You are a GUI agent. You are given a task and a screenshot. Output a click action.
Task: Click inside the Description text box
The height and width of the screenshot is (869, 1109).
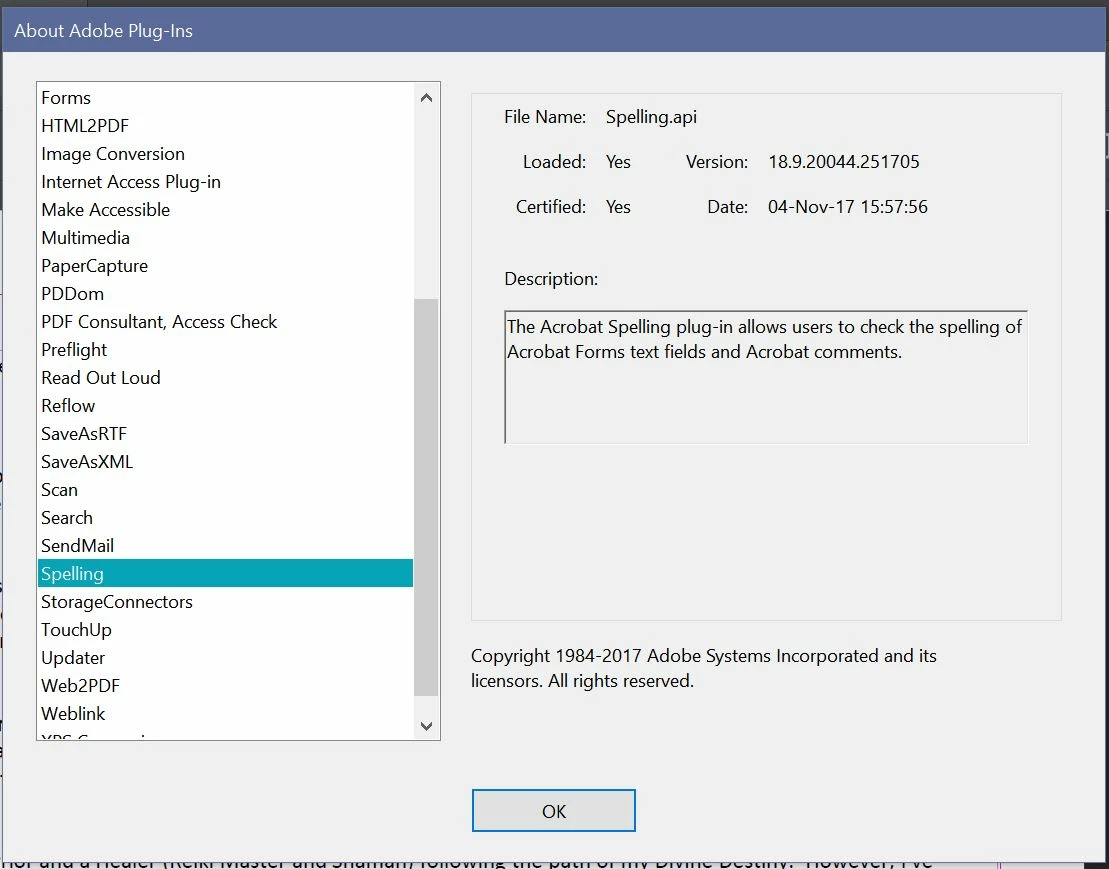pyautogui.click(x=765, y=377)
